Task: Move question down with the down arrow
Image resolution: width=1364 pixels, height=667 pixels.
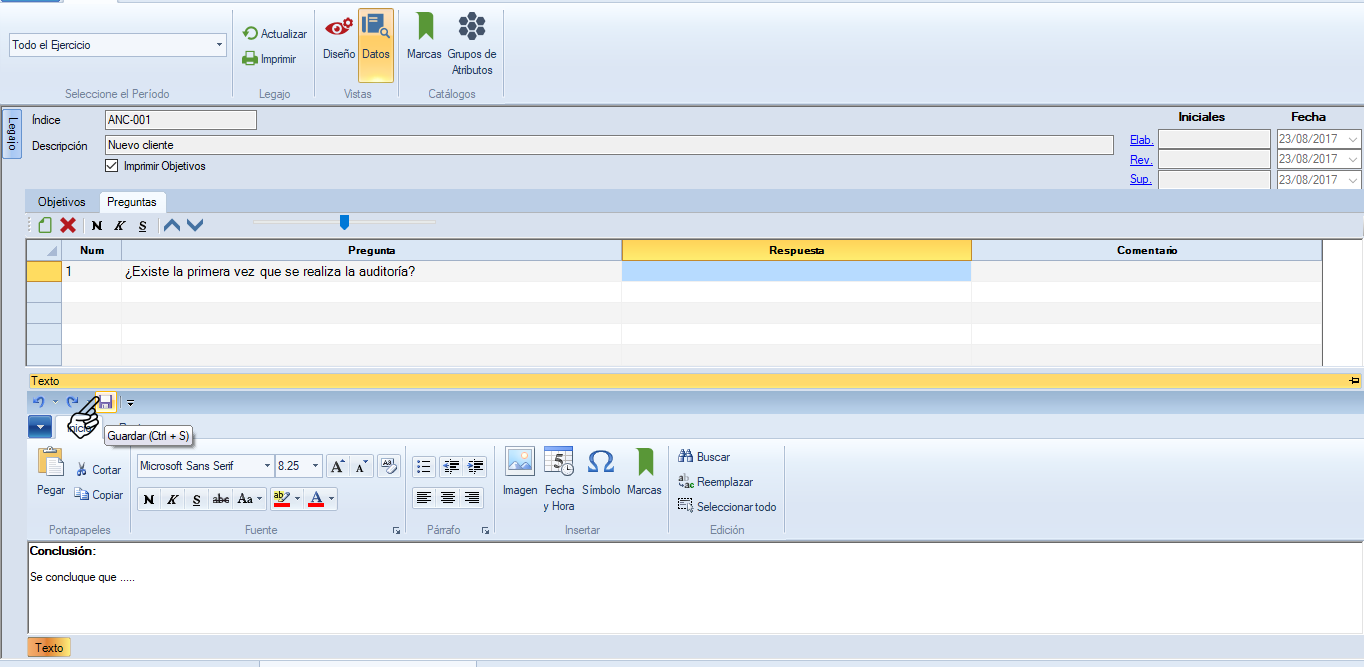Action: [195, 226]
